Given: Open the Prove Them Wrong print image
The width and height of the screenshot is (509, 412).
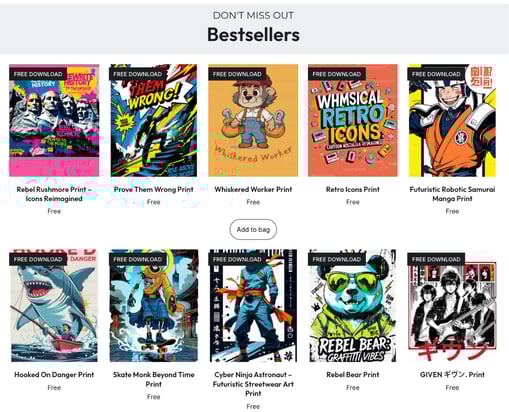Looking at the screenshot, I should tap(153, 120).
